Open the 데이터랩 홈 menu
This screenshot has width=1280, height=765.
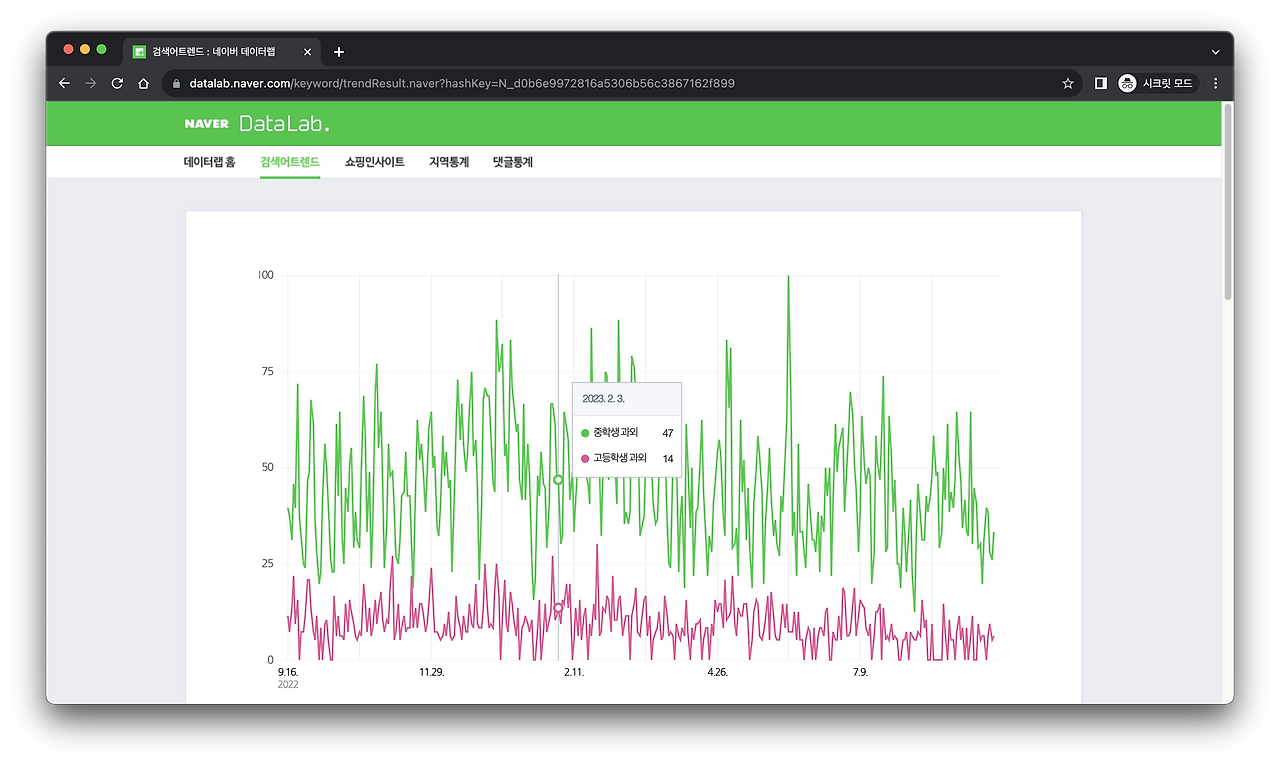coord(210,161)
